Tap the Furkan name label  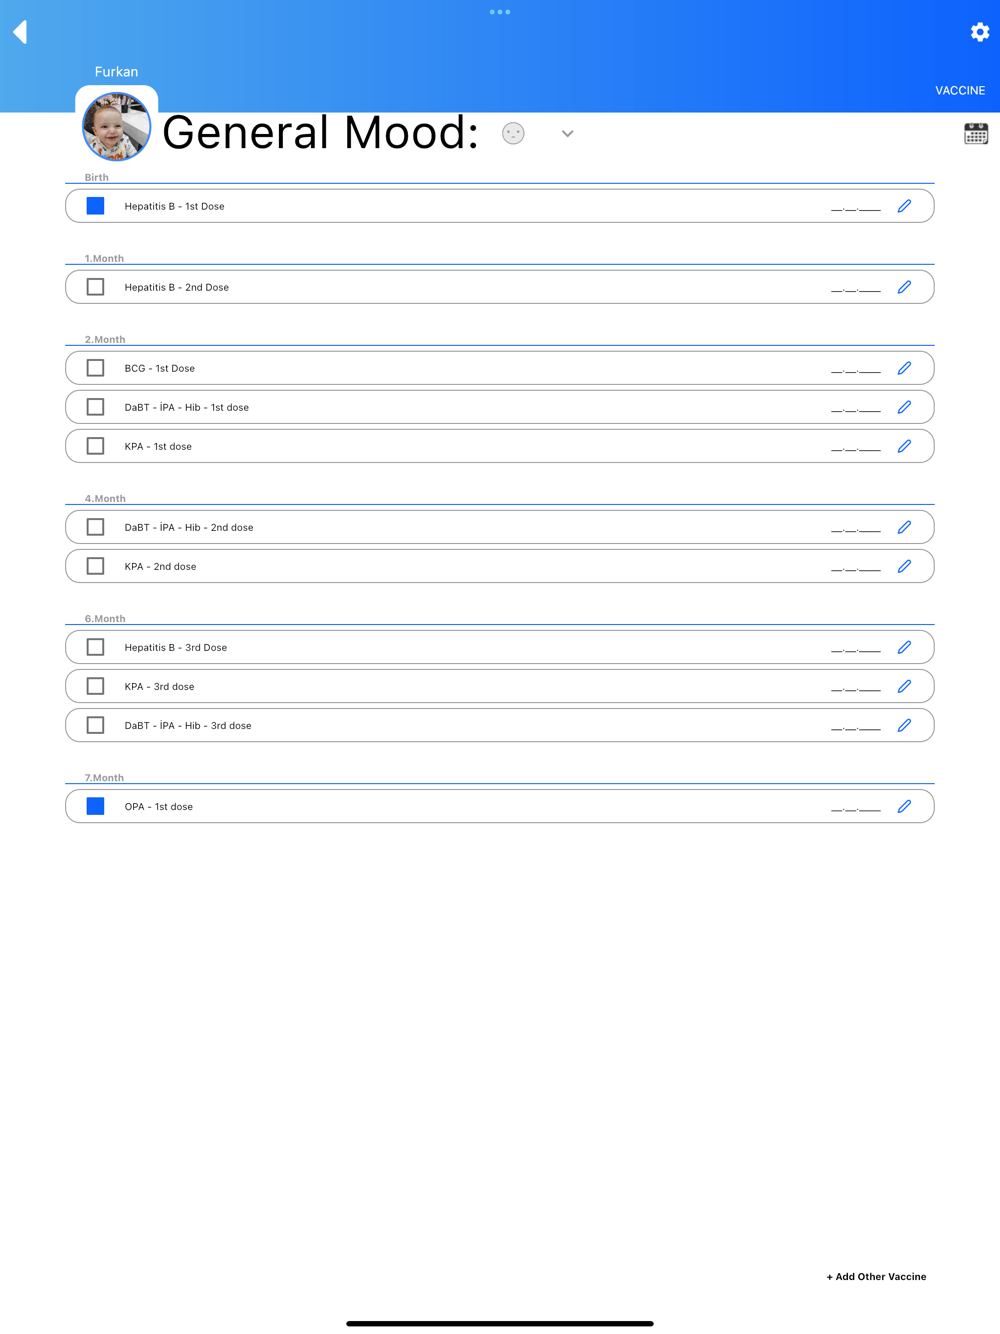pyautogui.click(x=116, y=72)
